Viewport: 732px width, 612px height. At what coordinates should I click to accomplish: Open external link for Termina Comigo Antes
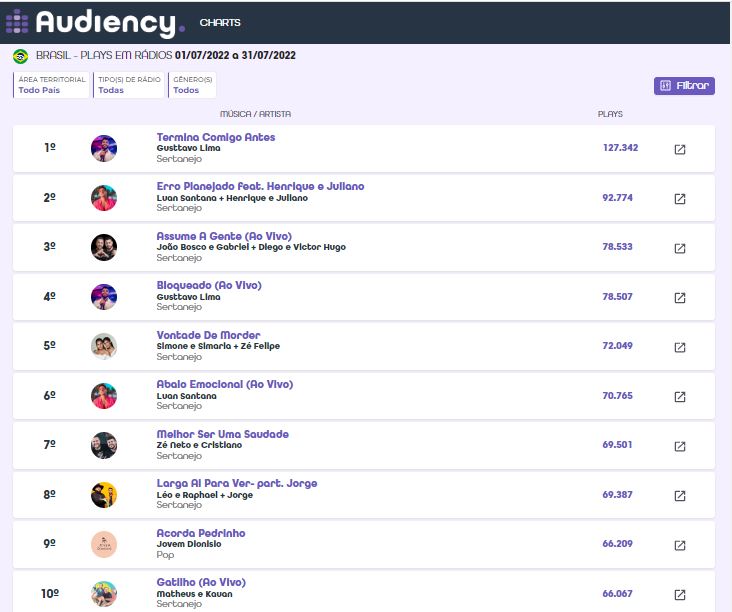[x=680, y=149]
